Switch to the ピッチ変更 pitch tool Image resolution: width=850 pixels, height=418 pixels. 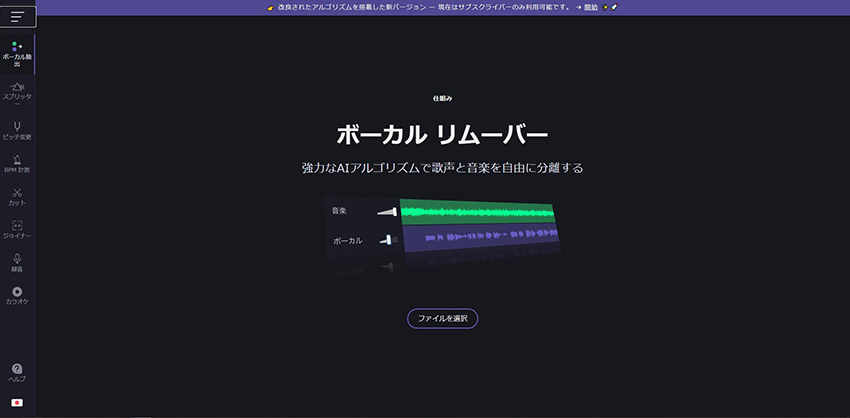click(x=17, y=130)
